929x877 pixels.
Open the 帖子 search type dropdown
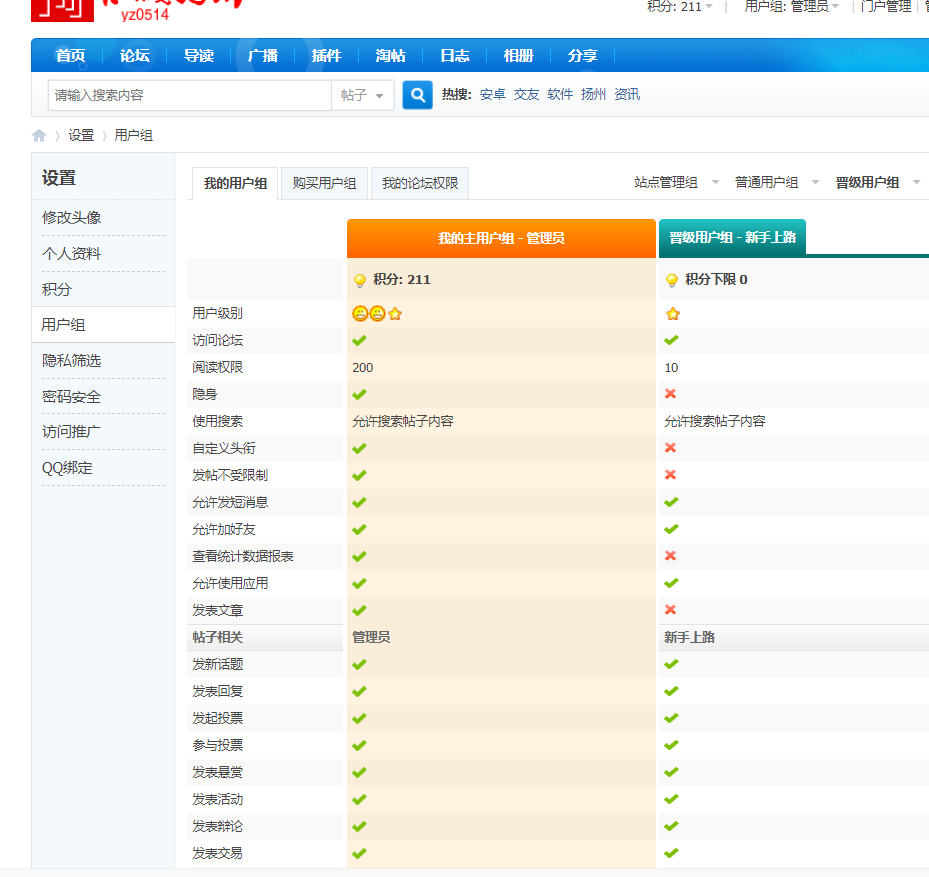[363, 95]
